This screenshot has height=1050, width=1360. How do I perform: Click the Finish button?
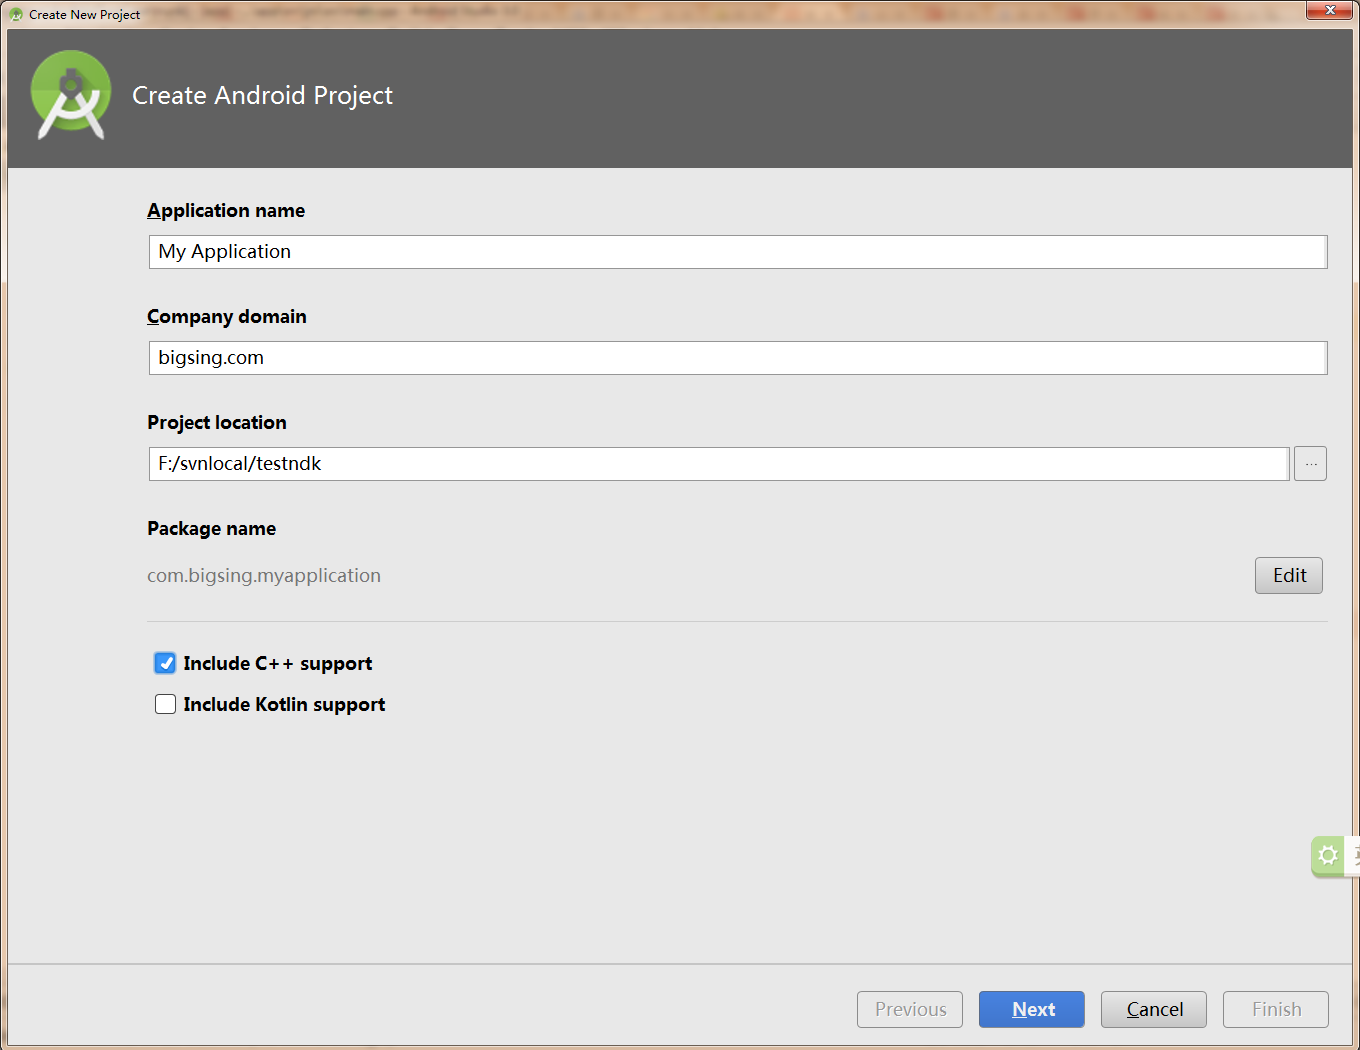click(x=1276, y=1009)
